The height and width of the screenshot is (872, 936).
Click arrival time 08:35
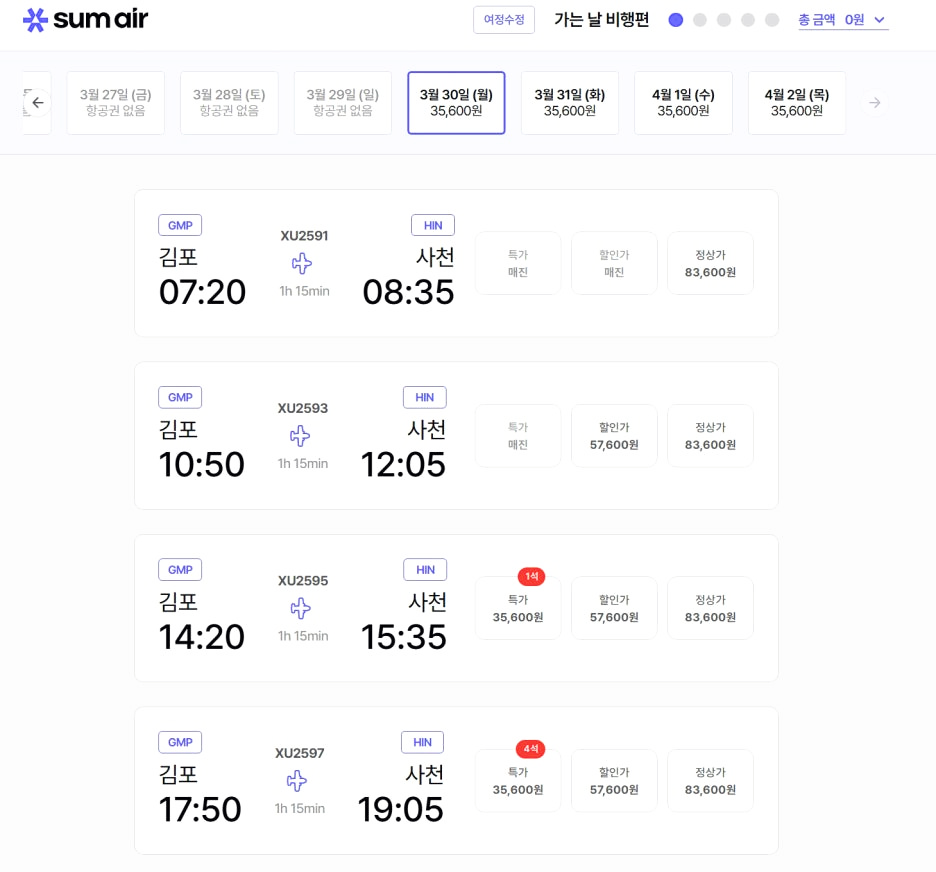(409, 292)
